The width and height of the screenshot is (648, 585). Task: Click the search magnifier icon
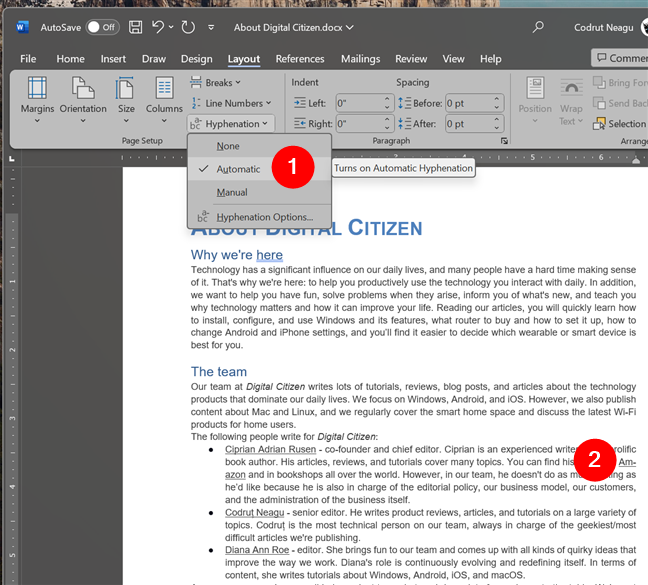click(x=538, y=27)
